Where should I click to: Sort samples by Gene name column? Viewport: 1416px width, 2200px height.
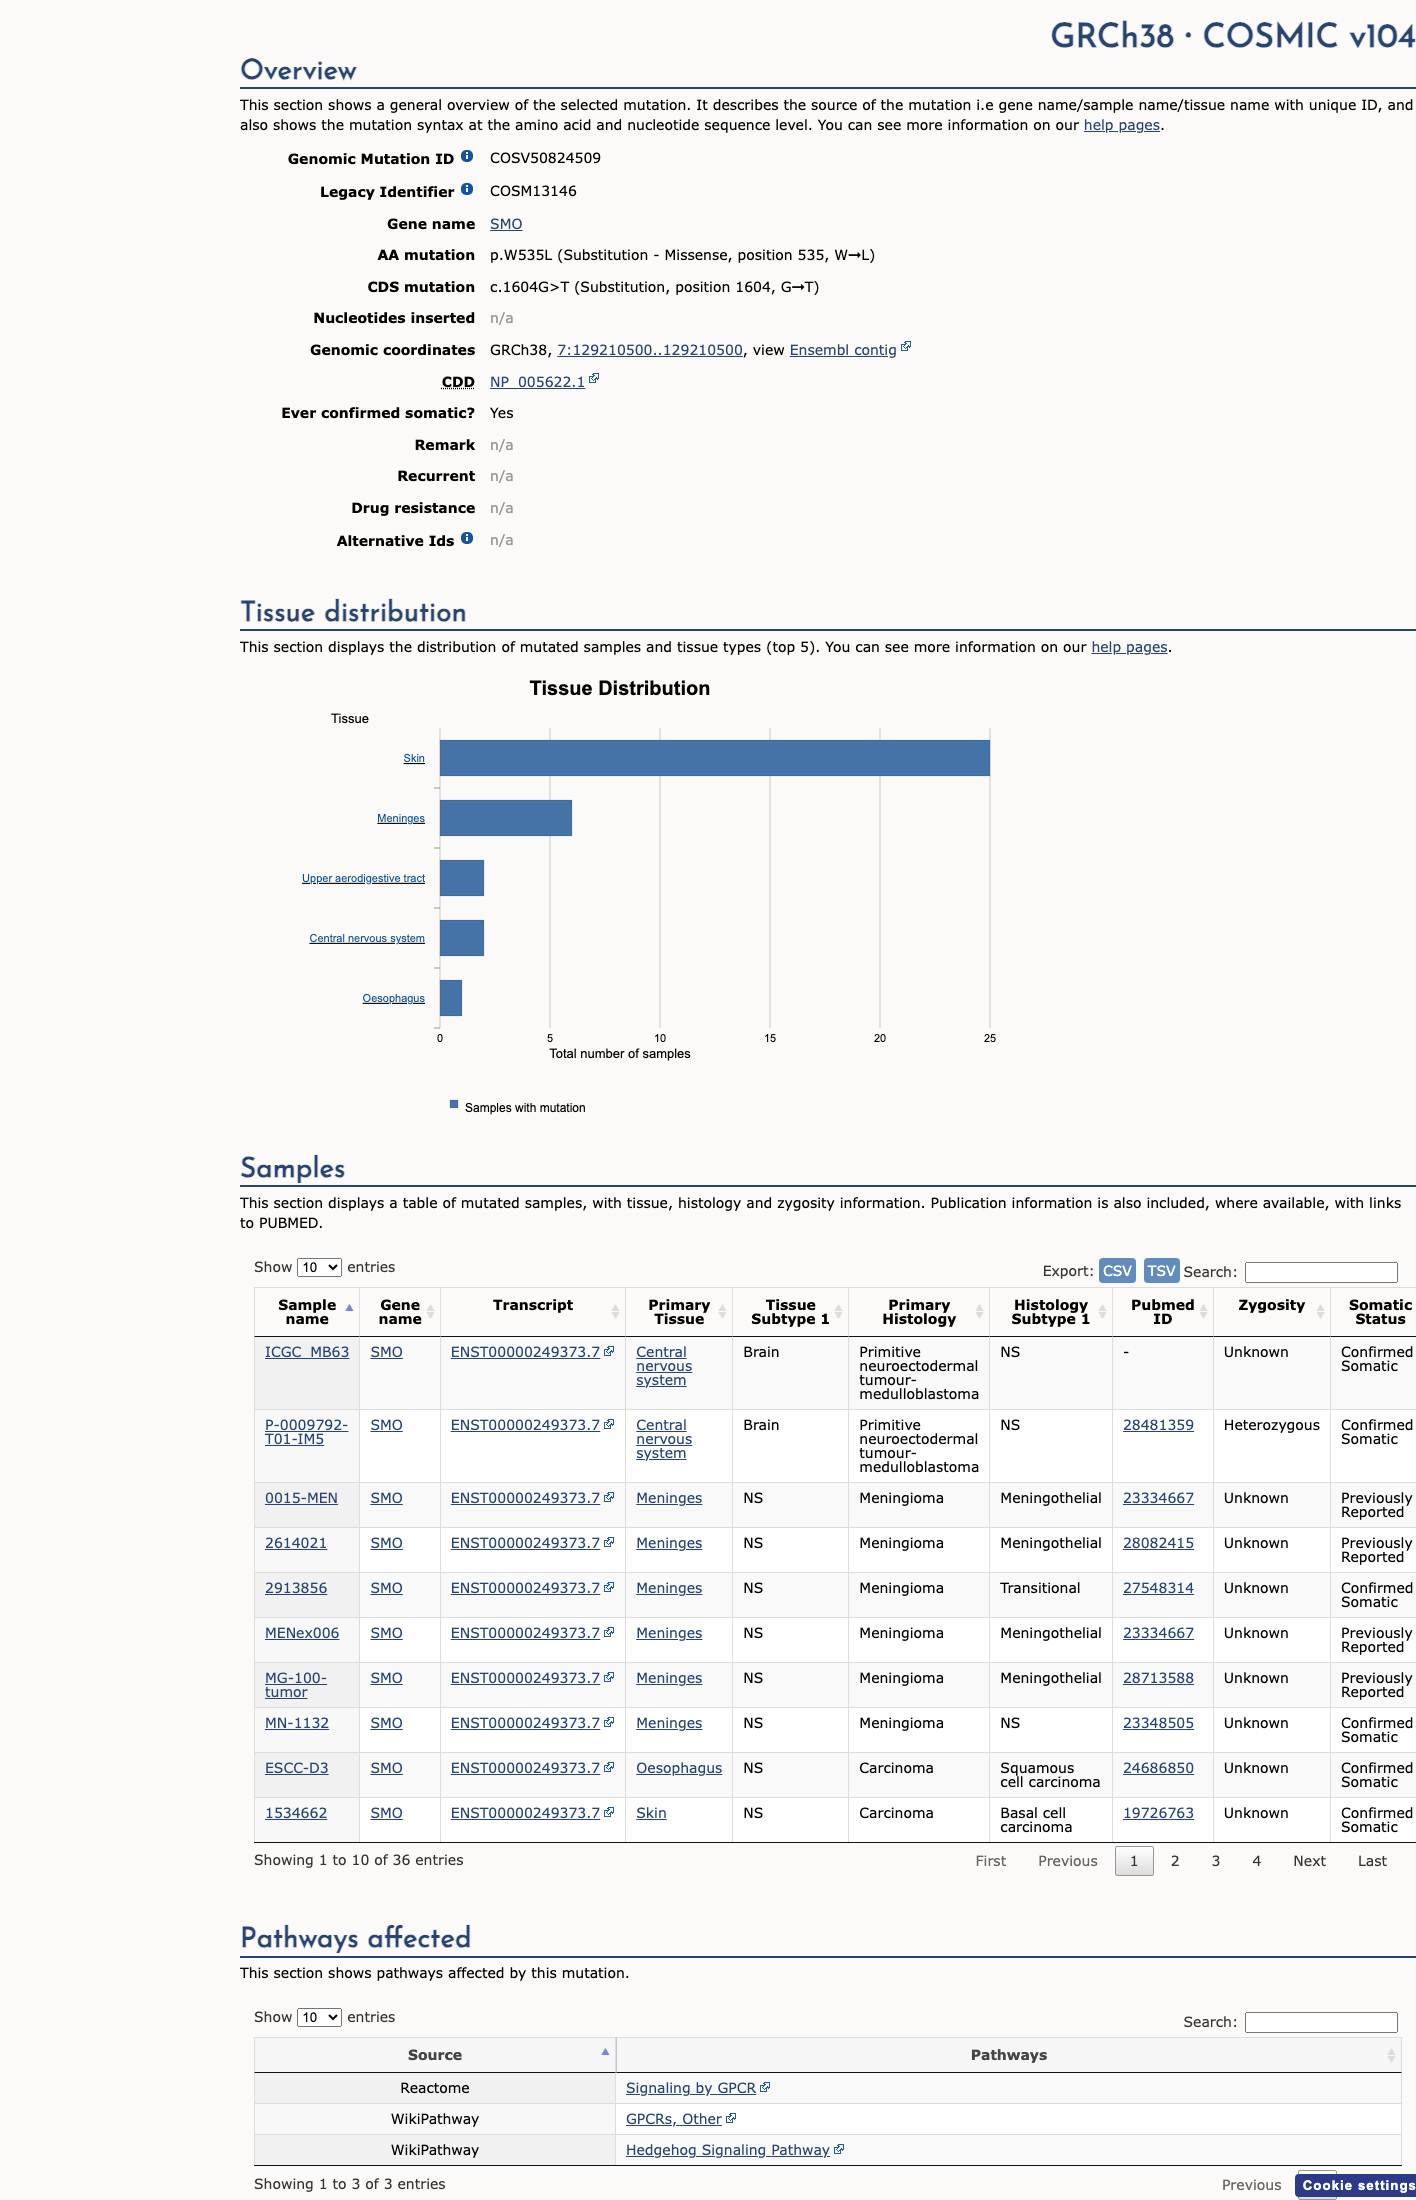pos(400,1312)
